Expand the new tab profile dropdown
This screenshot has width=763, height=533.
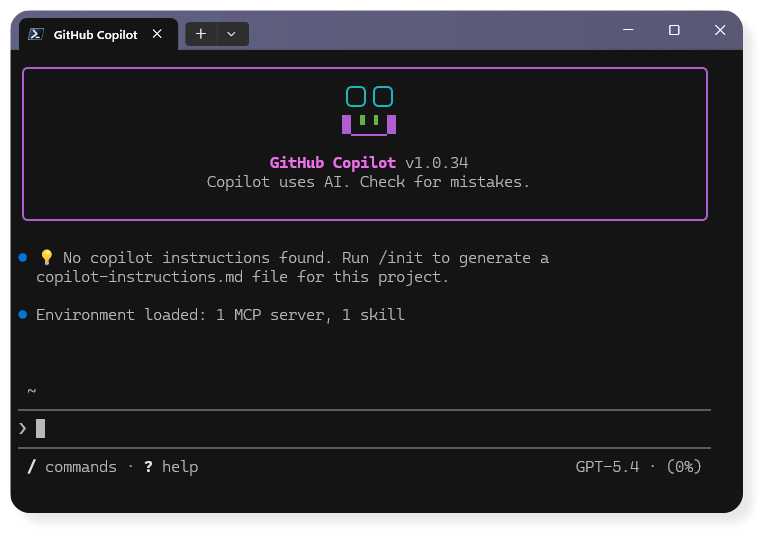pyautogui.click(x=232, y=33)
